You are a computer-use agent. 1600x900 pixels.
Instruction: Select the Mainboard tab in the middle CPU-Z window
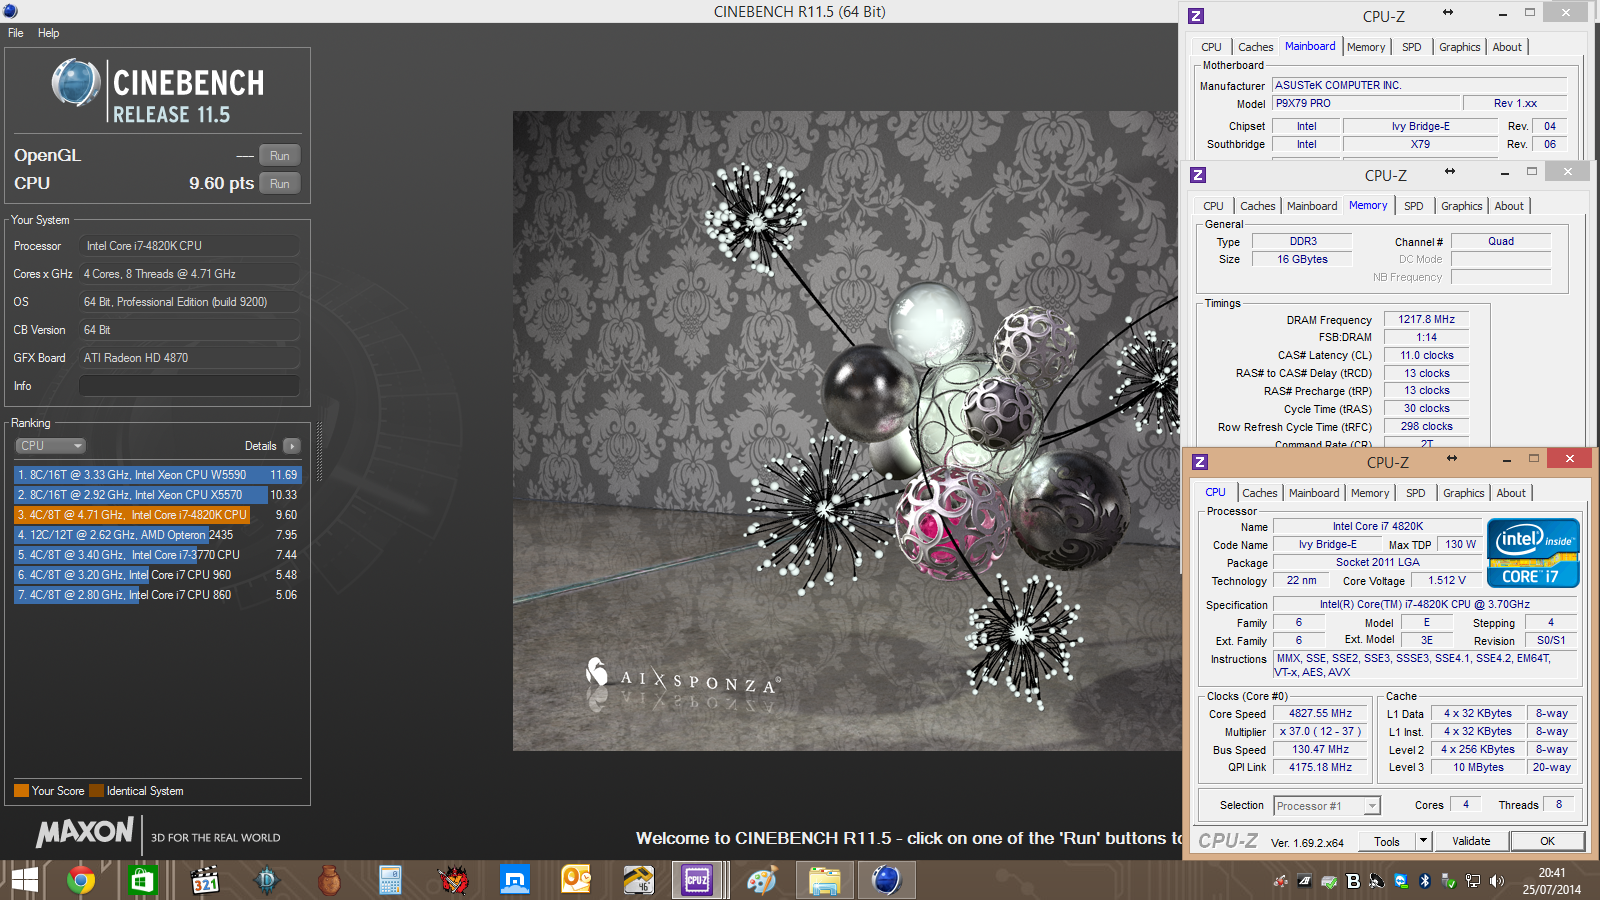(1312, 206)
